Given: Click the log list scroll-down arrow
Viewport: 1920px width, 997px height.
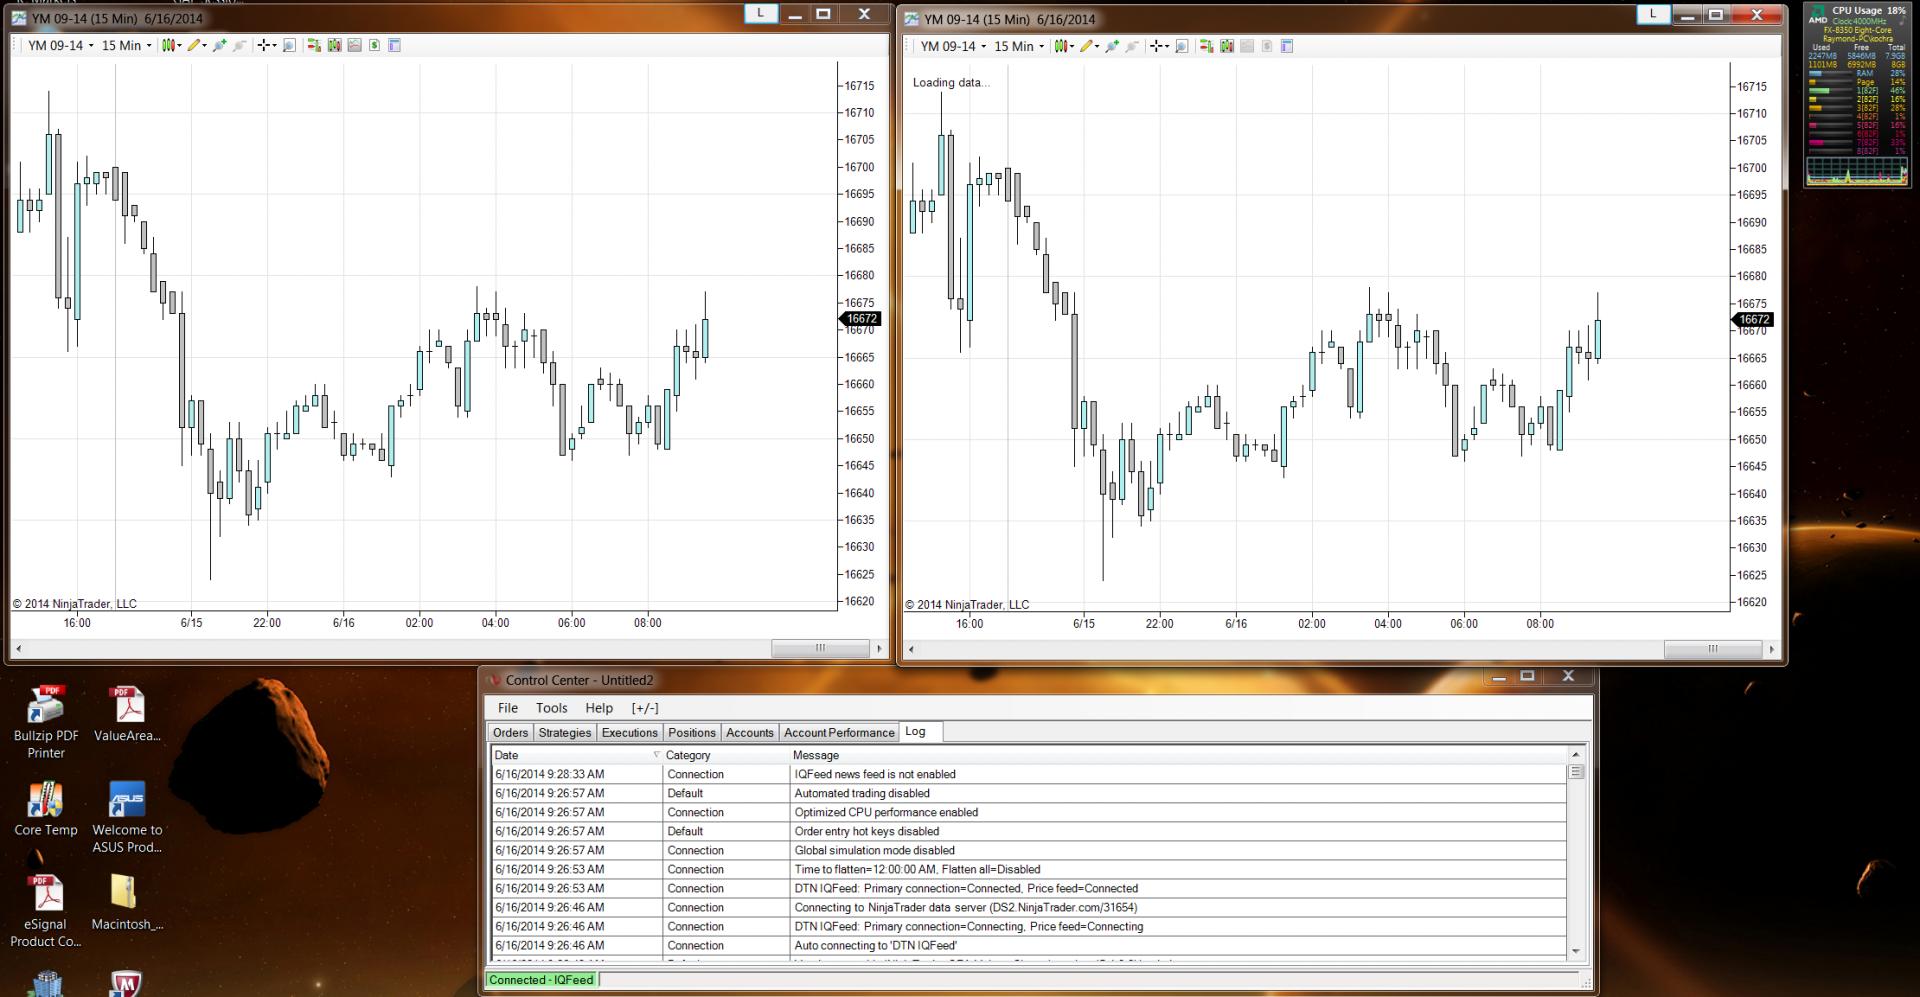Looking at the screenshot, I should coord(1576,951).
